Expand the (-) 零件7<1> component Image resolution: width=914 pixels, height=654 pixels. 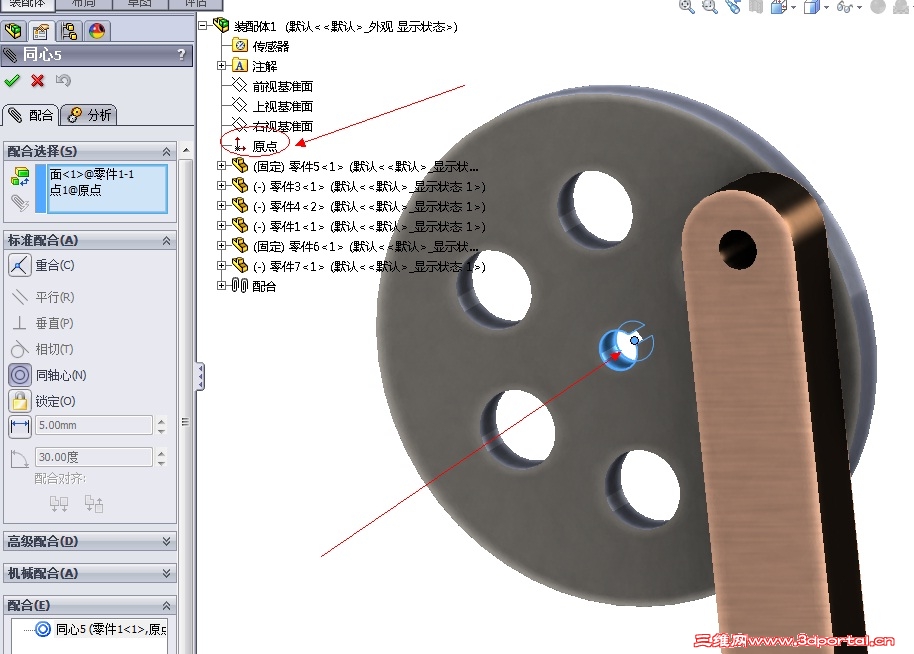click(x=222, y=266)
